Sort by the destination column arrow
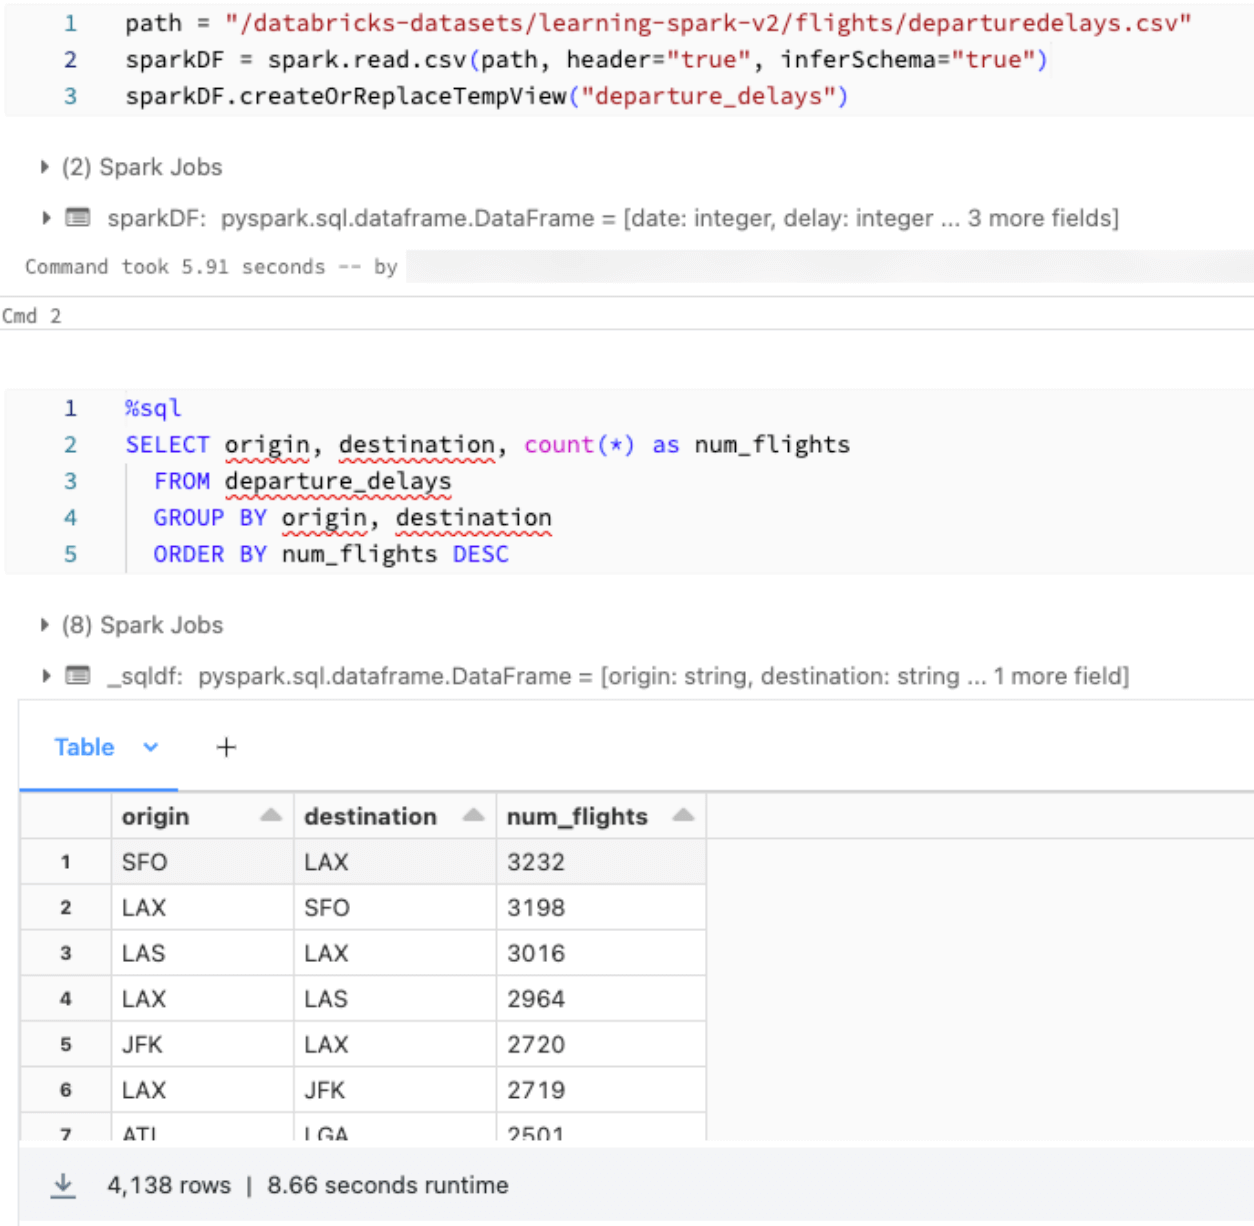This screenshot has height=1226, width=1254. (x=473, y=816)
